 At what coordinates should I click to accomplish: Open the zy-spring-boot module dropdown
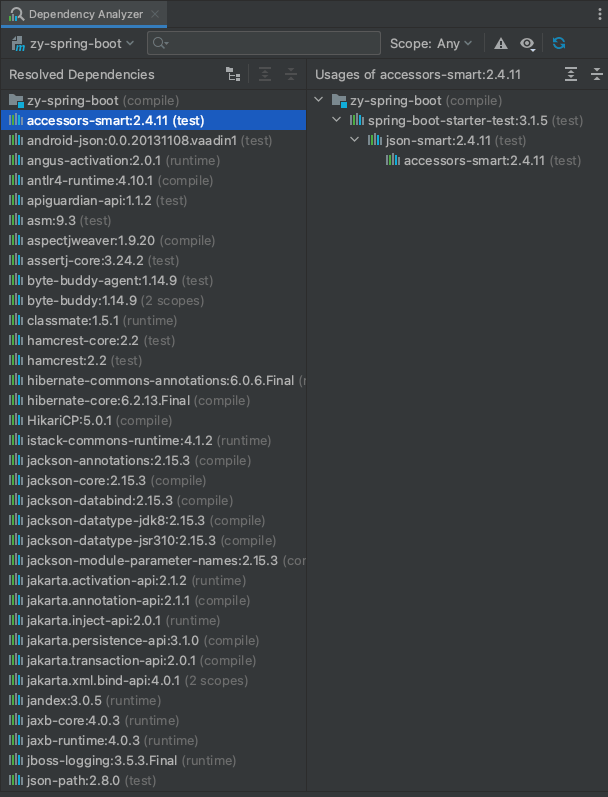click(x=72, y=44)
